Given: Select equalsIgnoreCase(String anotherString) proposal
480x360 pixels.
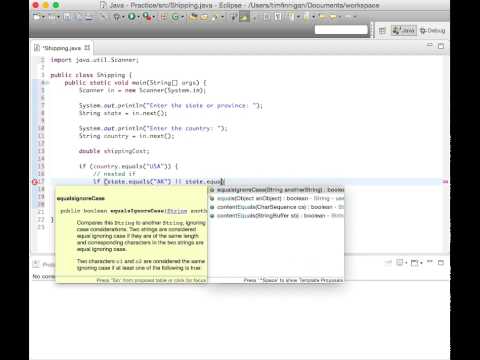Looking at the screenshot, I should (x=276, y=190).
